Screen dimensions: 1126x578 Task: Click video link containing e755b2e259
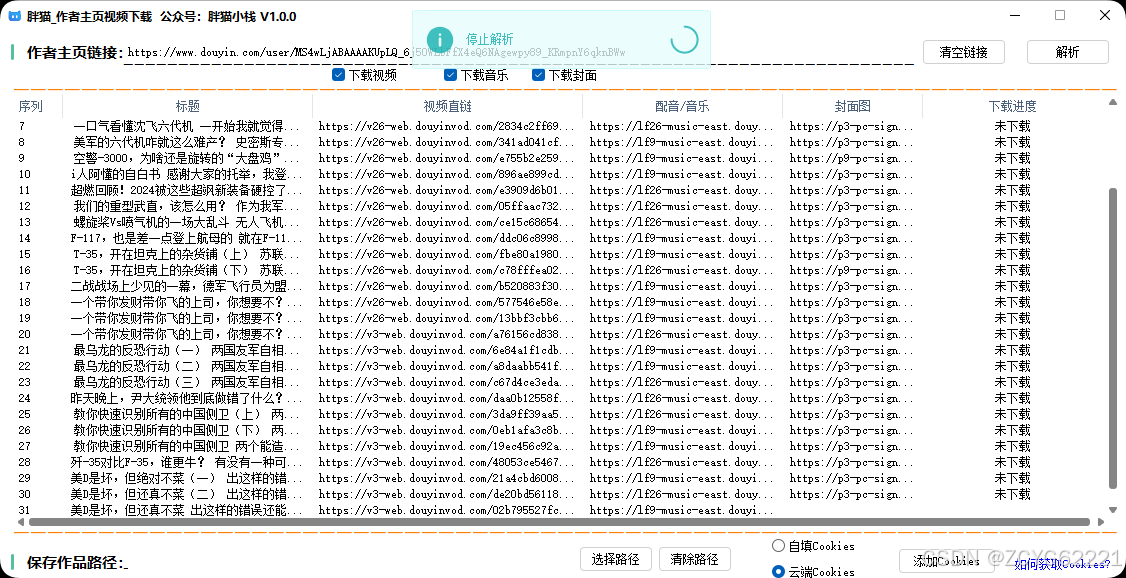[x=447, y=158]
